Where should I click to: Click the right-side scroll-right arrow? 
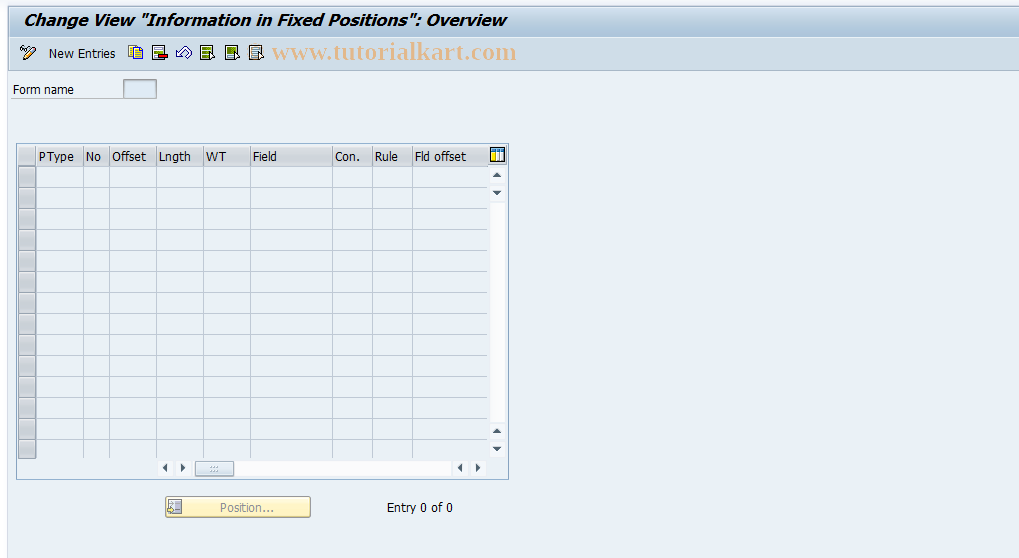[478, 468]
